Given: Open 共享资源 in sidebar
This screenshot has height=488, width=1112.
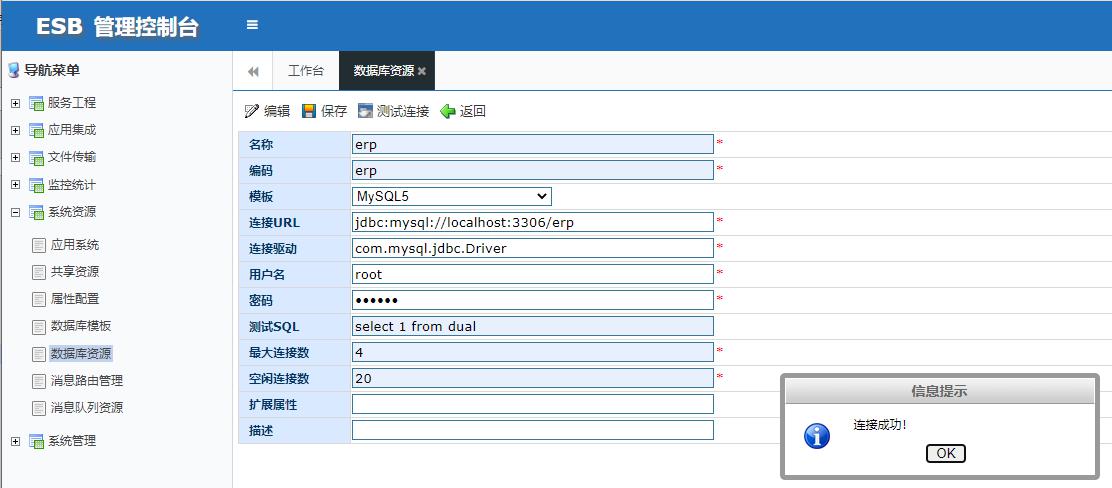Looking at the screenshot, I should tap(75, 272).
